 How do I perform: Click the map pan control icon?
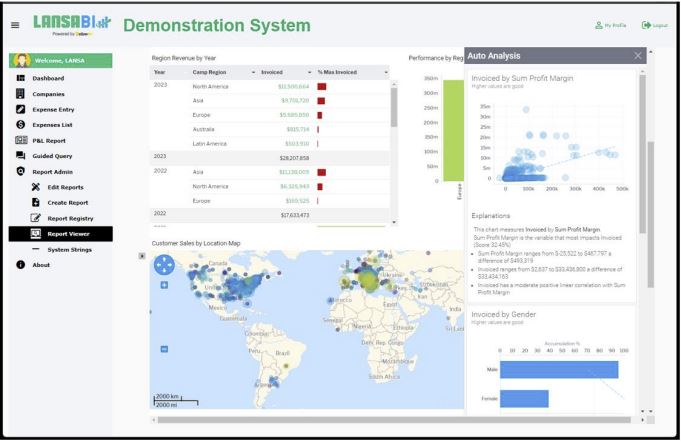pos(164,265)
